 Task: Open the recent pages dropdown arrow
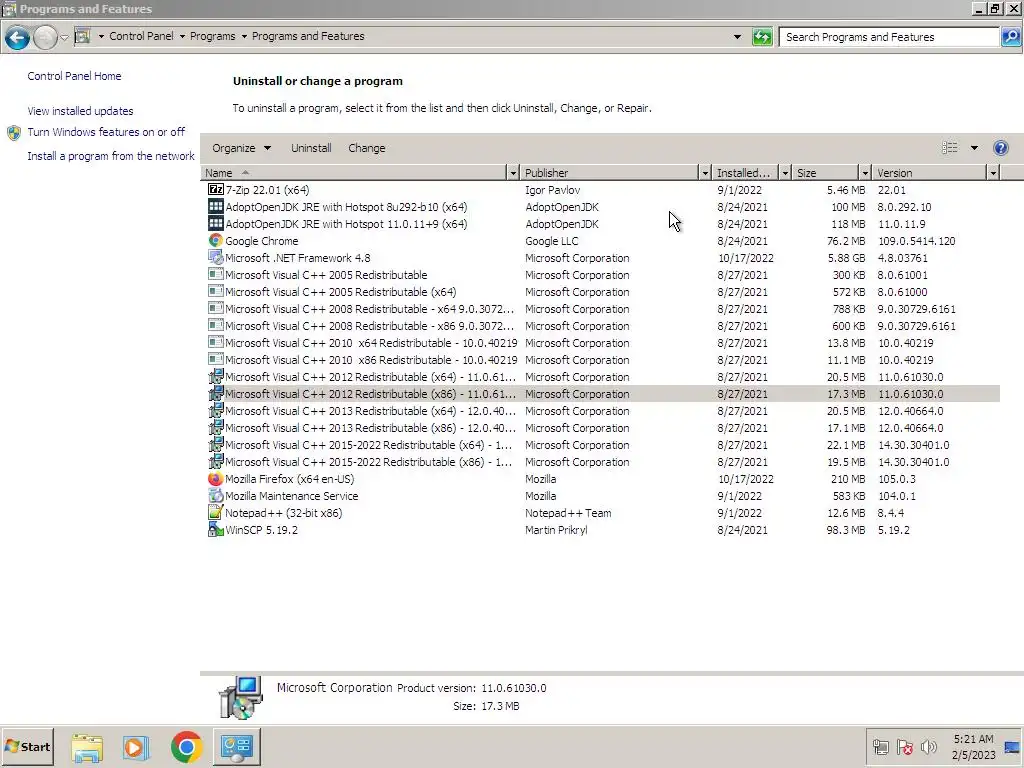[64, 37]
